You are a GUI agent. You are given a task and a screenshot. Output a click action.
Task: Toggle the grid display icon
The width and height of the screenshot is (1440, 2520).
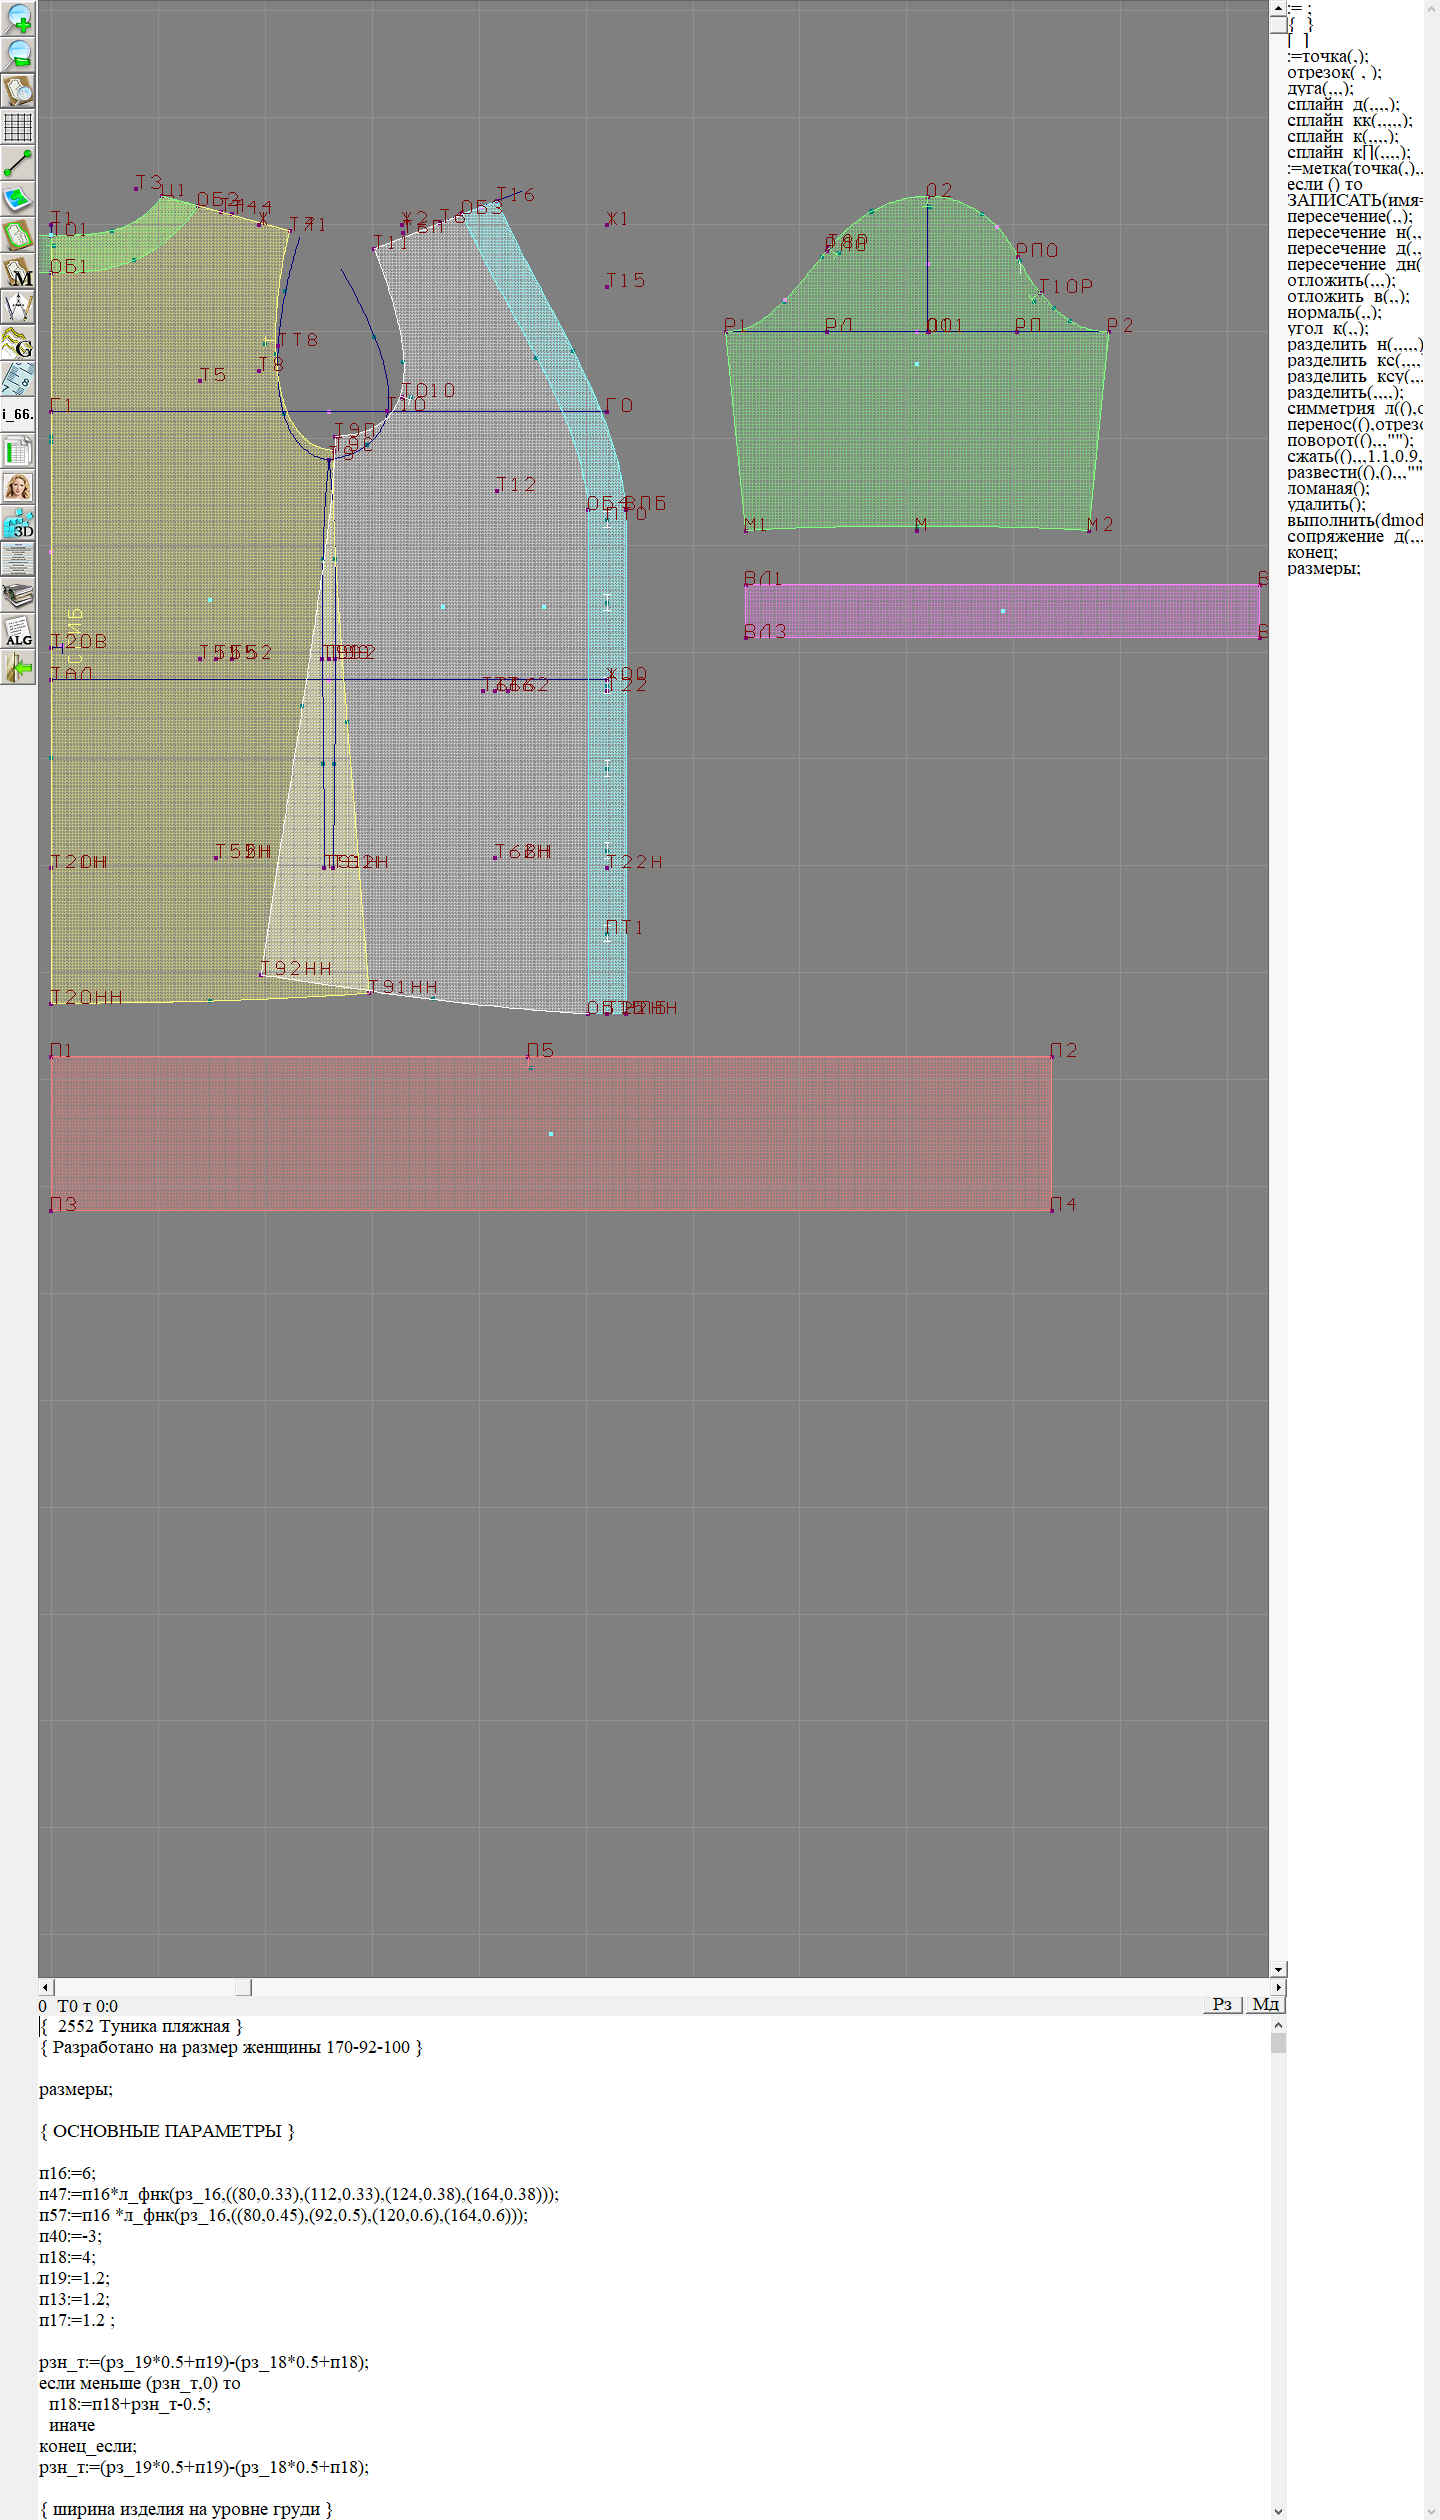[18, 127]
